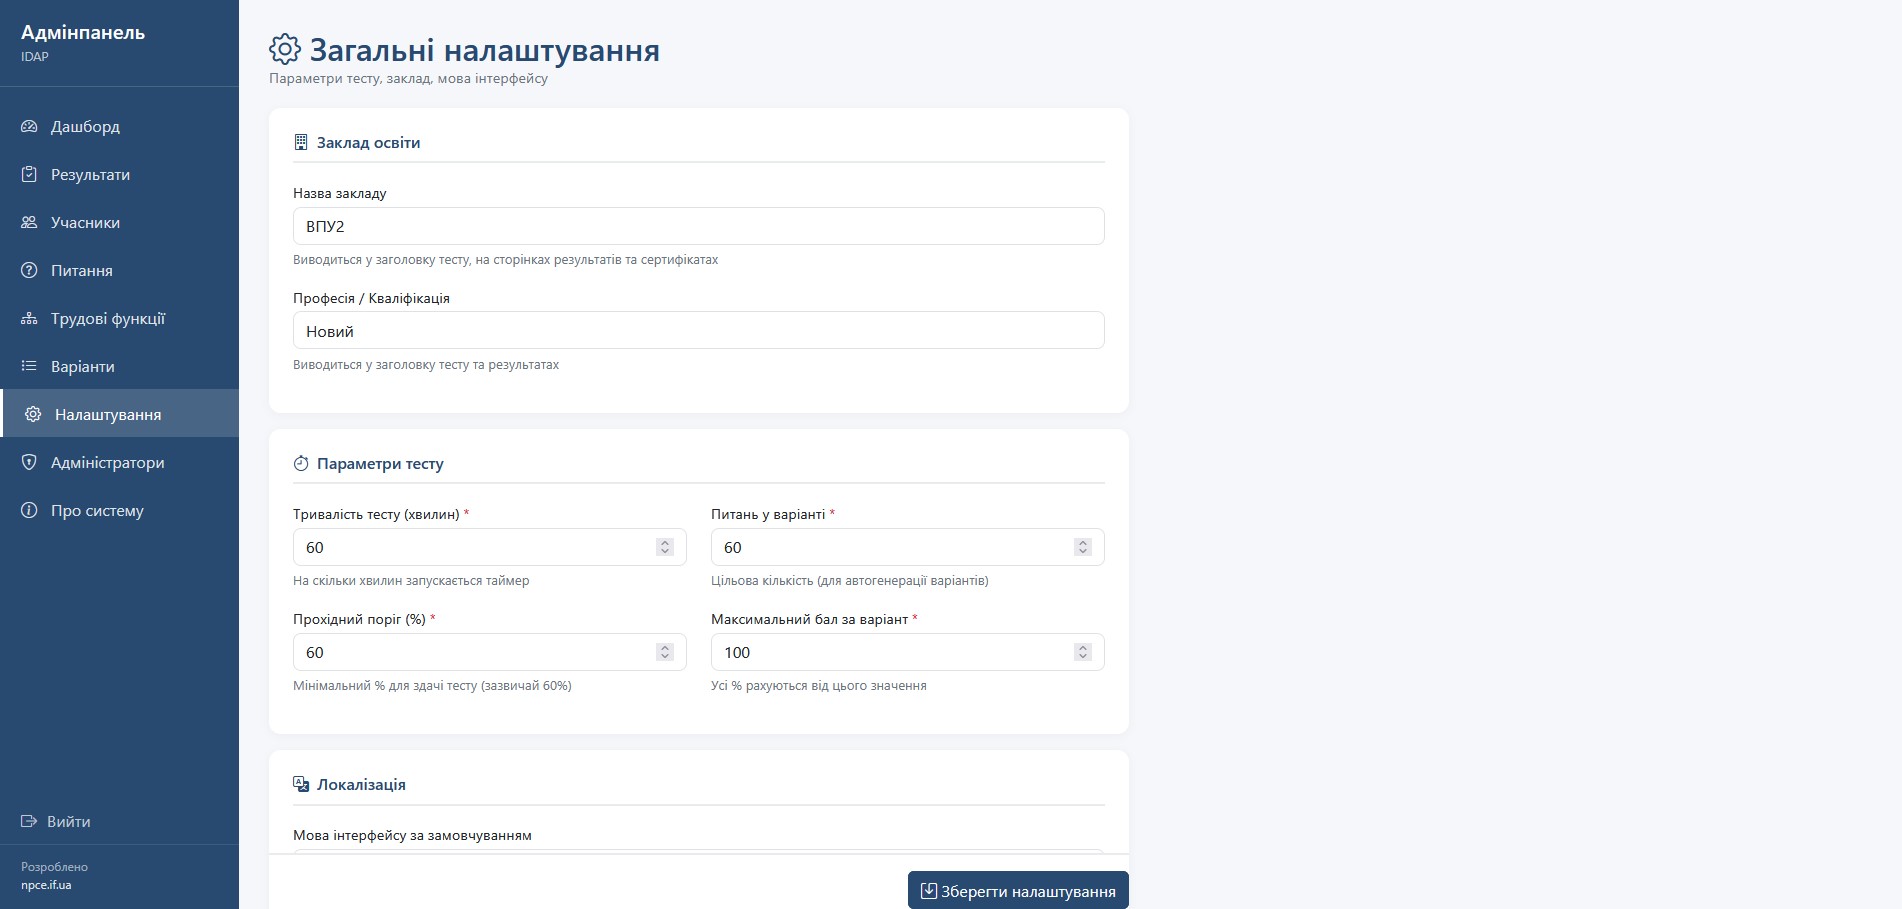Click the 'Розроблено' footer text
1902x909 pixels.
(54, 867)
